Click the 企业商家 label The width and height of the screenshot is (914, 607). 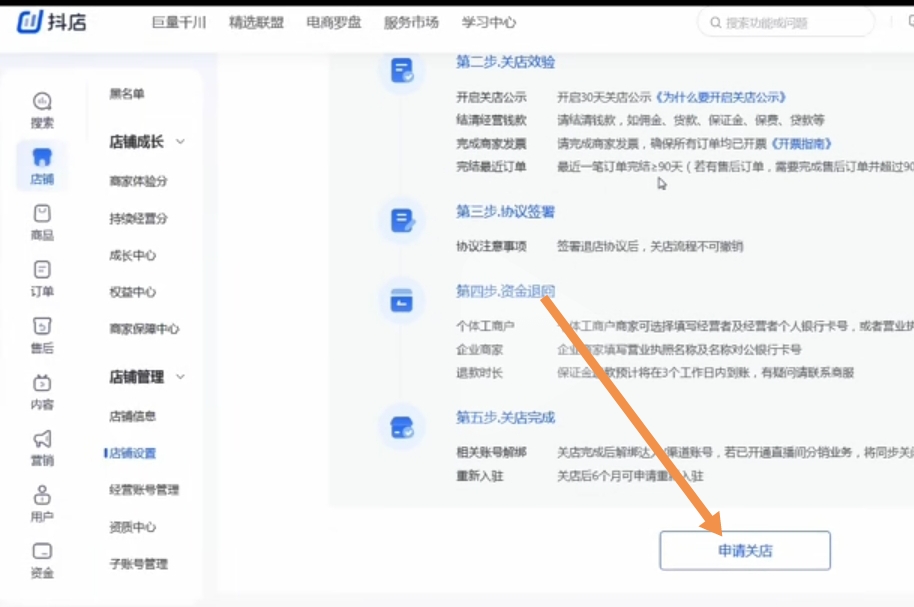[479, 350]
